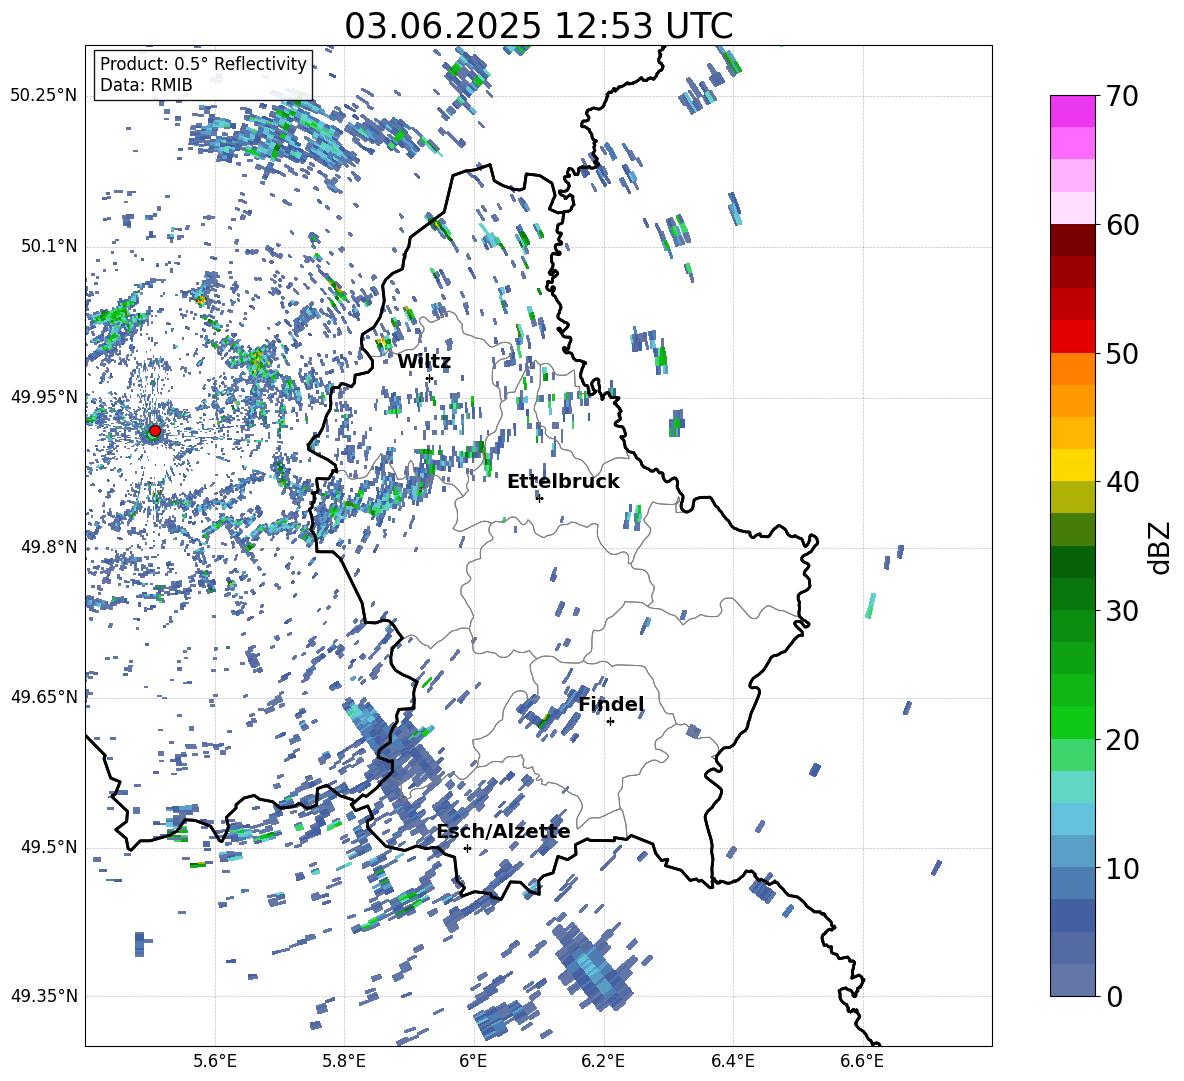Click the Product: 0.5° Reflectivity text
Screen dimensions: 1184x1081
coord(203,63)
